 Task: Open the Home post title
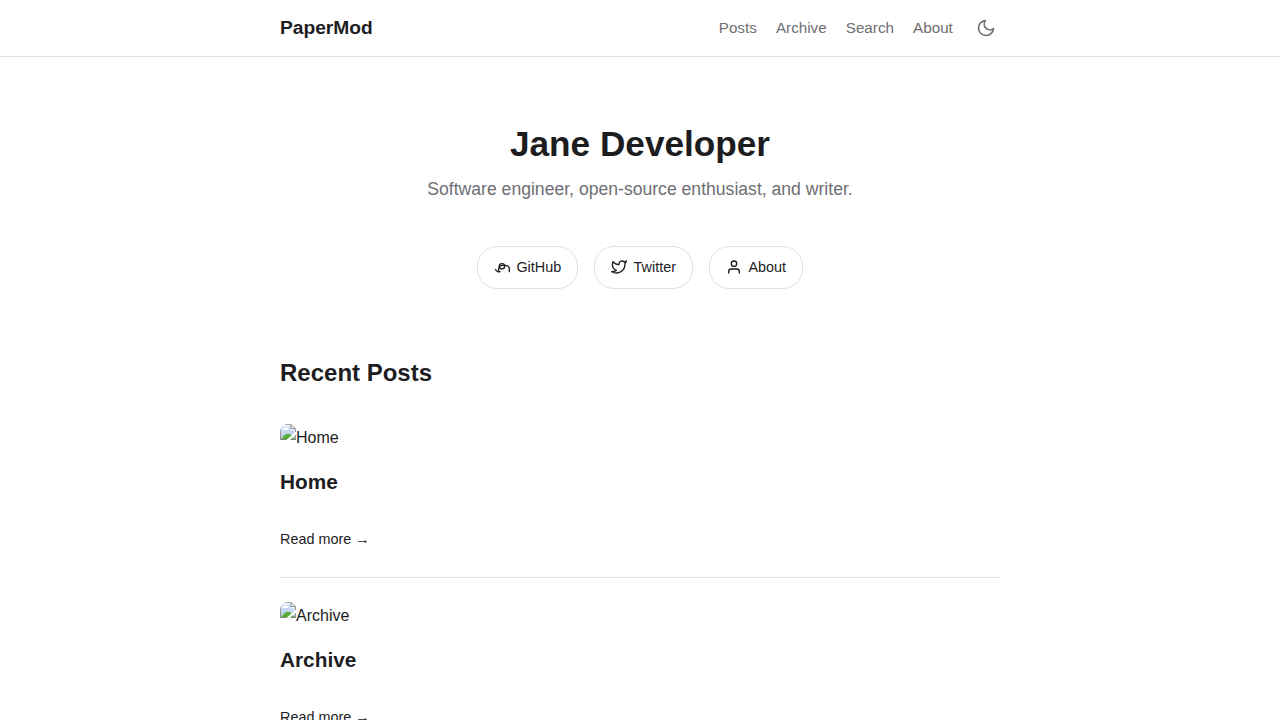click(x=309, y=482)
